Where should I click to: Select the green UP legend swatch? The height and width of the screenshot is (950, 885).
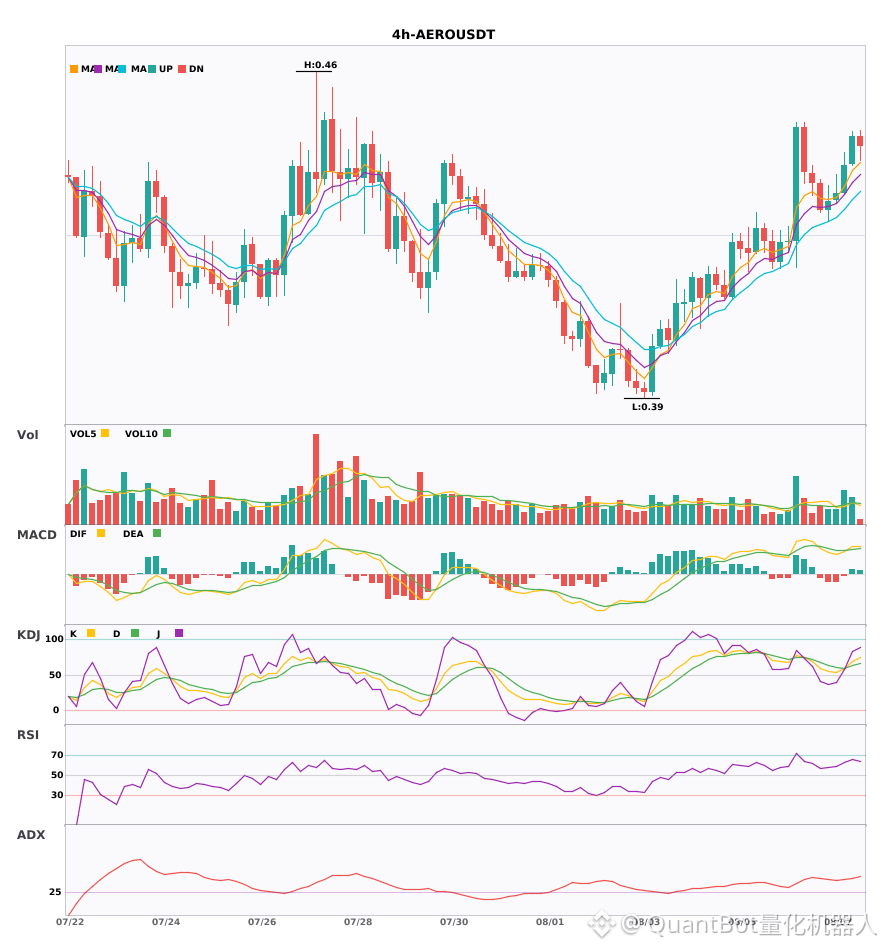pyautogui.click(x=152, y=69)
